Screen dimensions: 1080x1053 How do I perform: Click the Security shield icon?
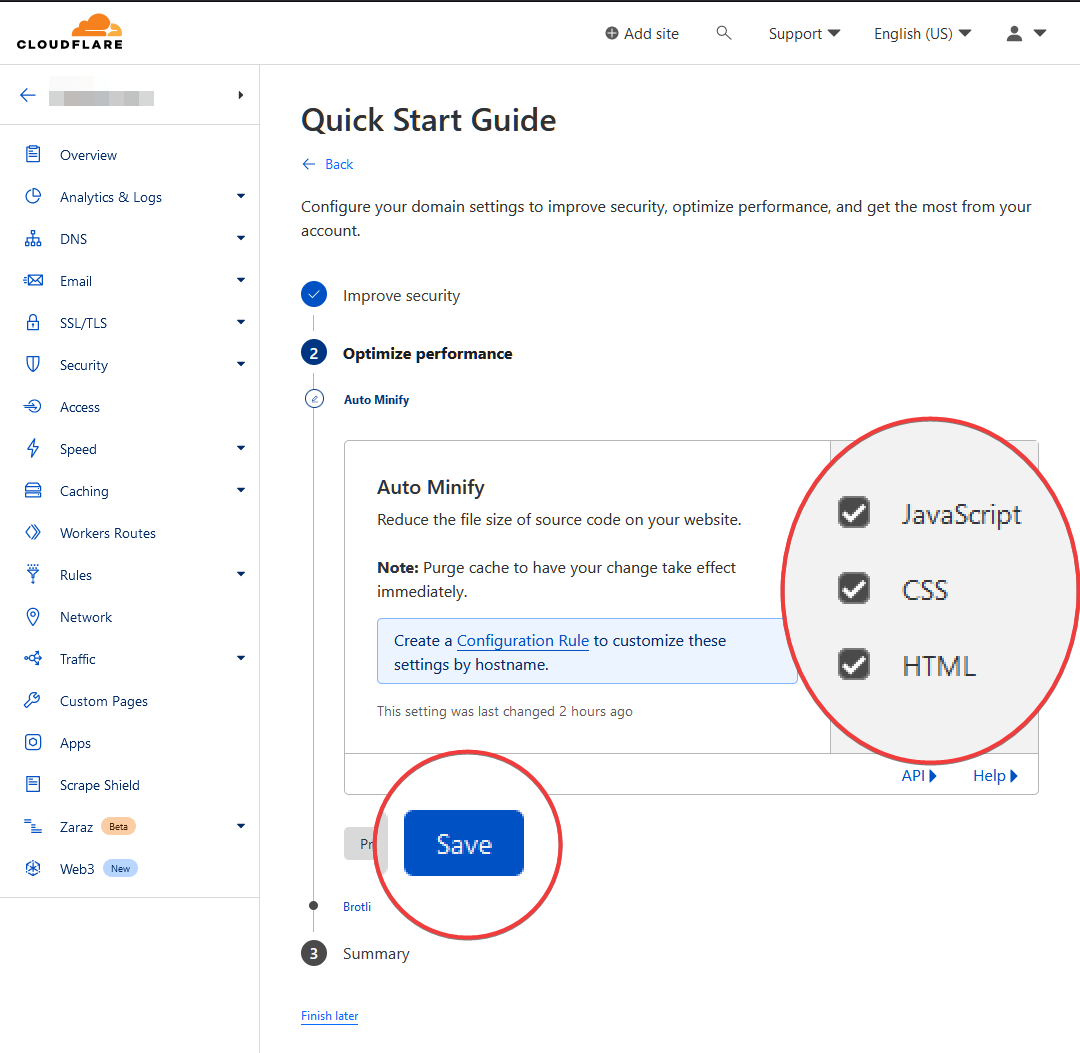[33, 364]
